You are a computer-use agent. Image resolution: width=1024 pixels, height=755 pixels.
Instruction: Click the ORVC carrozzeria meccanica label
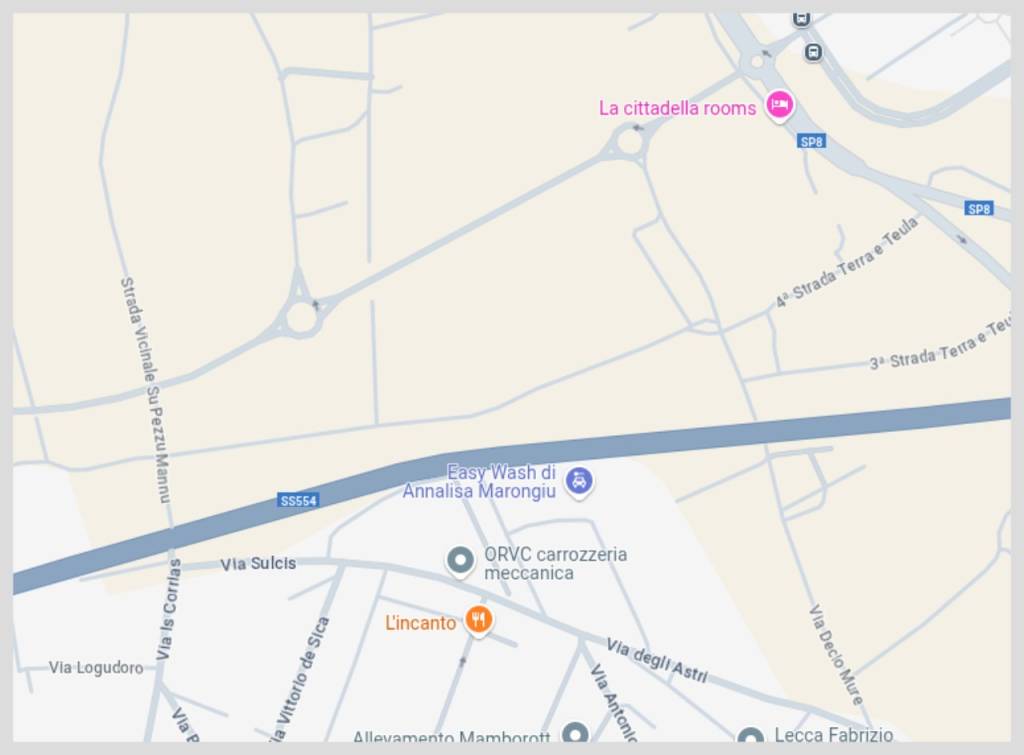pyautogui.click(x=555, y=564)
